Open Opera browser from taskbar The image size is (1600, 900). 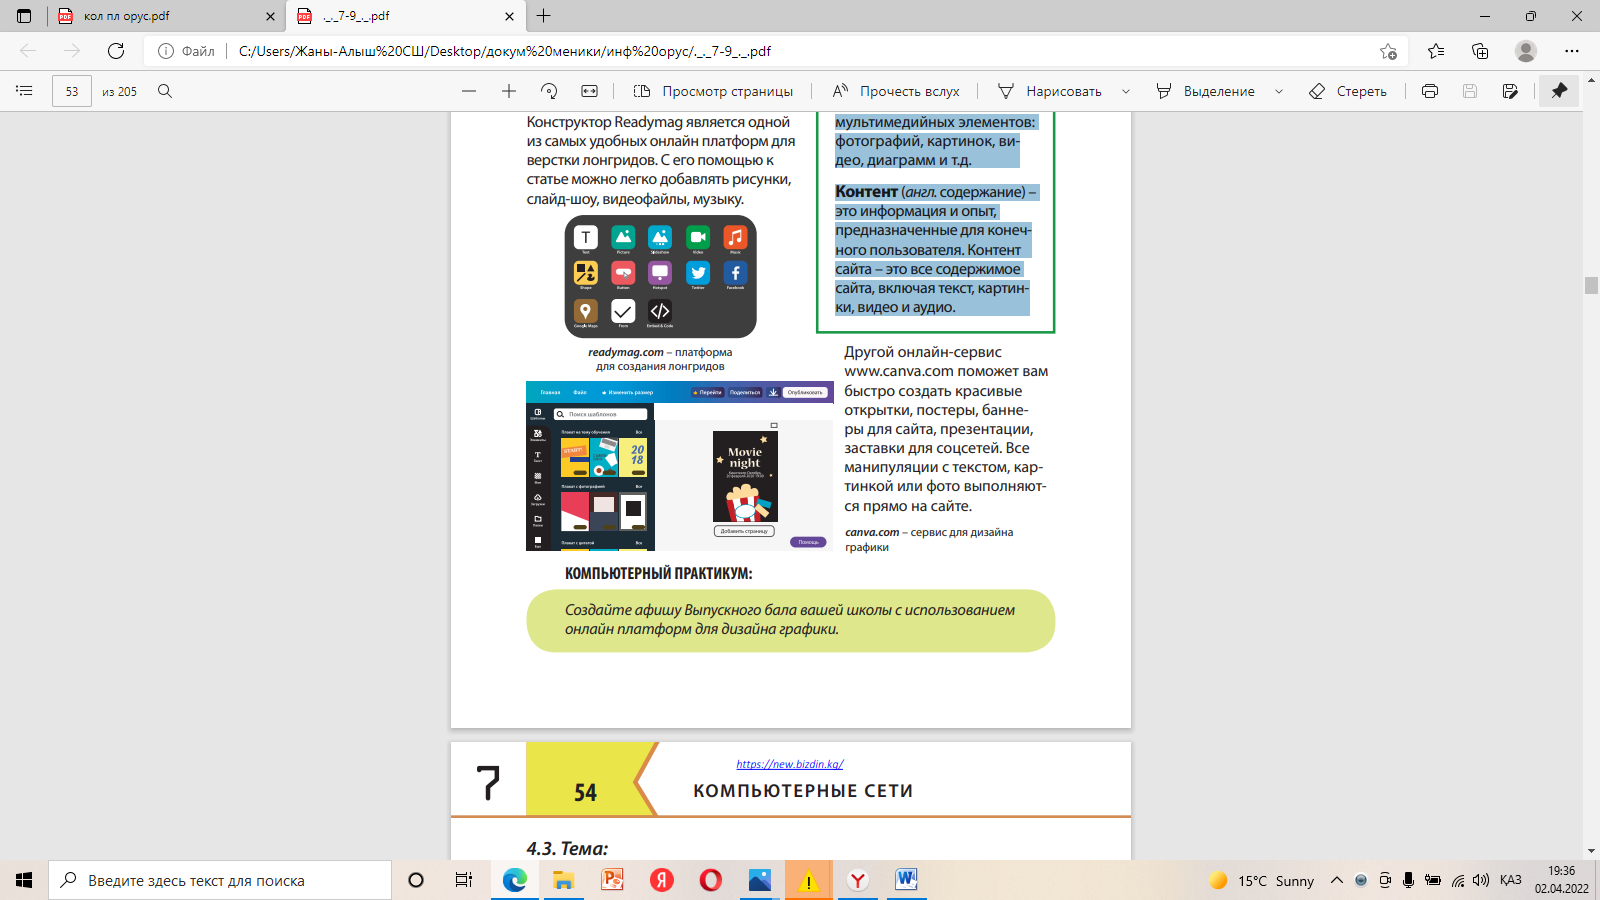[x=710, y=880]
